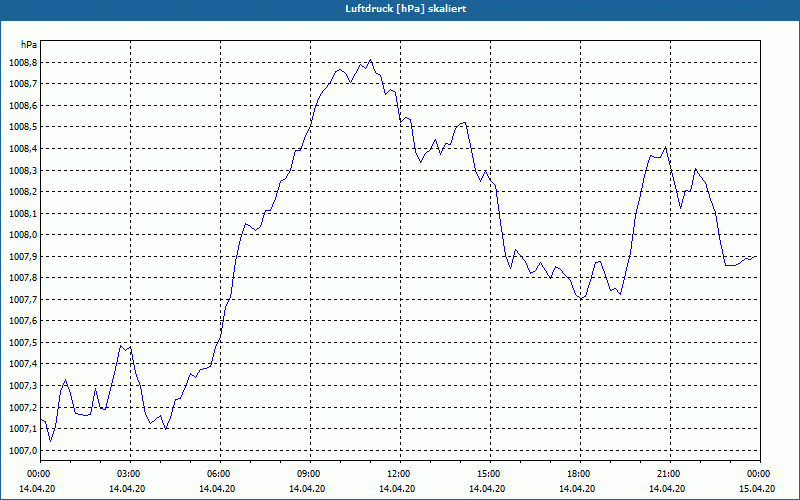The width and height of the screenshot is (800, 500).
Task: Click the 14.04.20 date under 21:00
Action: coord(667,489)
